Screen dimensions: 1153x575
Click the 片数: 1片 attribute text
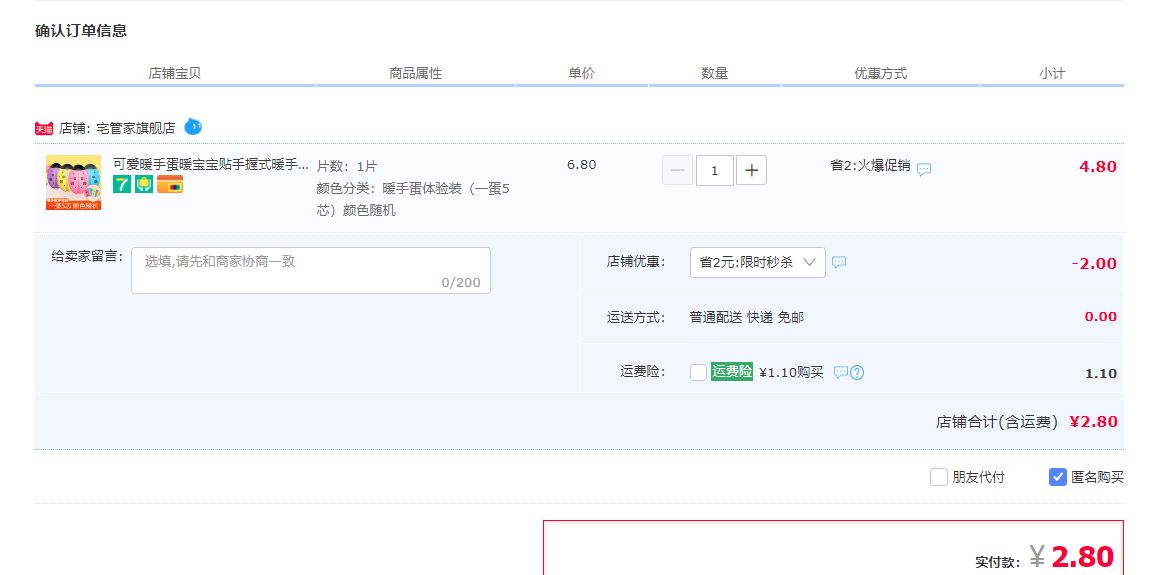[347, 166]
